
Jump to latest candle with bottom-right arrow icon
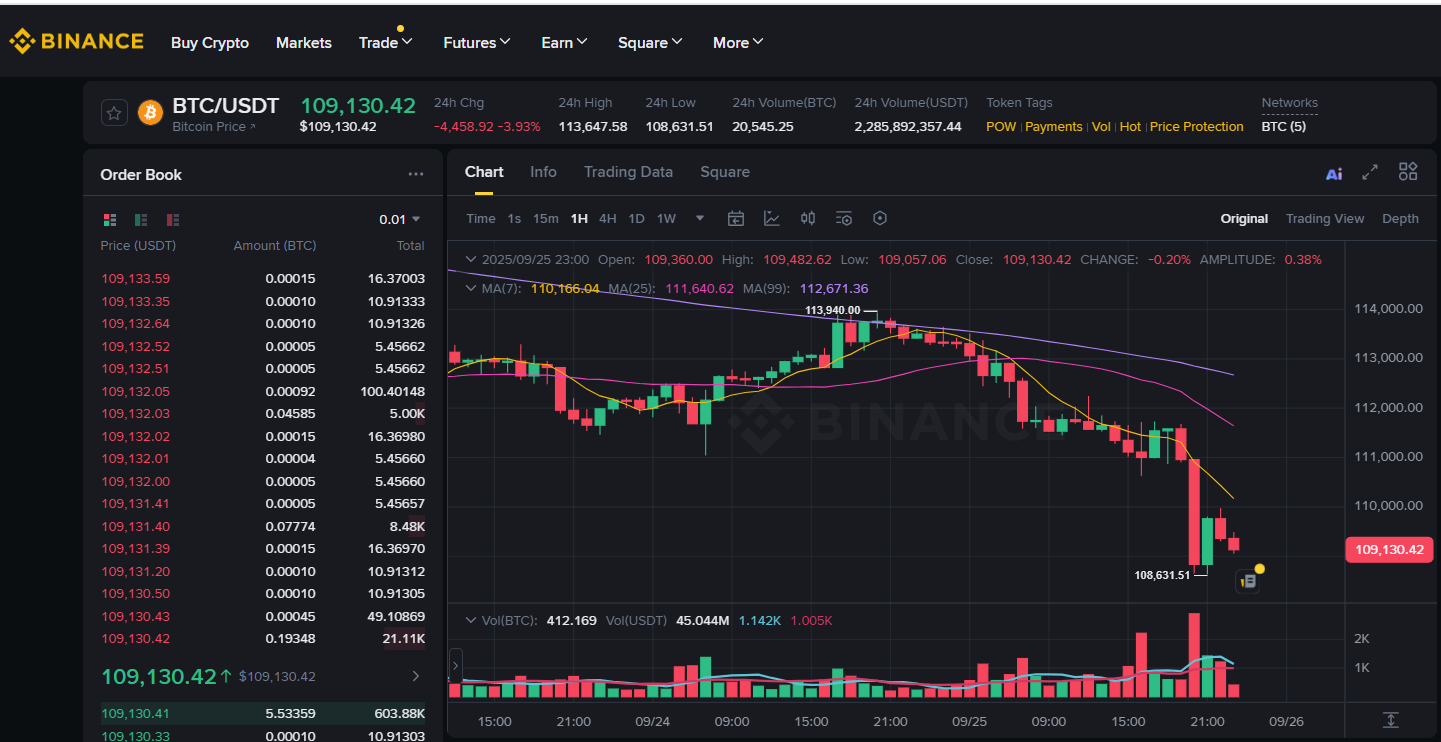coord(1390,719)
